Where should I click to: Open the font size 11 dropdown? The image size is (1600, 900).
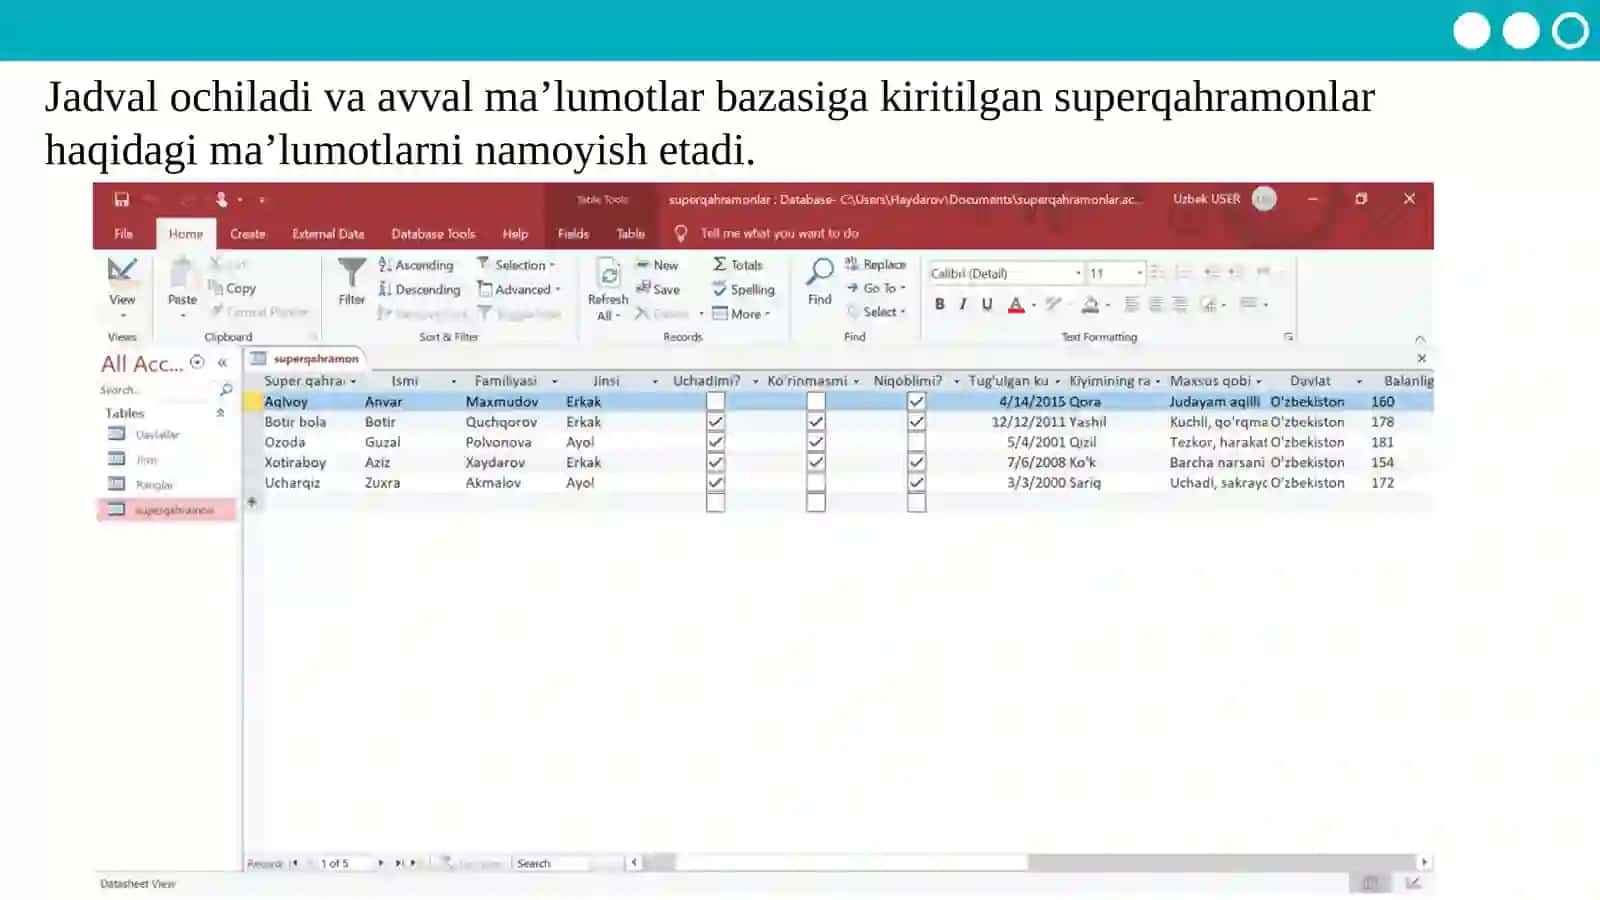(1139, 273)
